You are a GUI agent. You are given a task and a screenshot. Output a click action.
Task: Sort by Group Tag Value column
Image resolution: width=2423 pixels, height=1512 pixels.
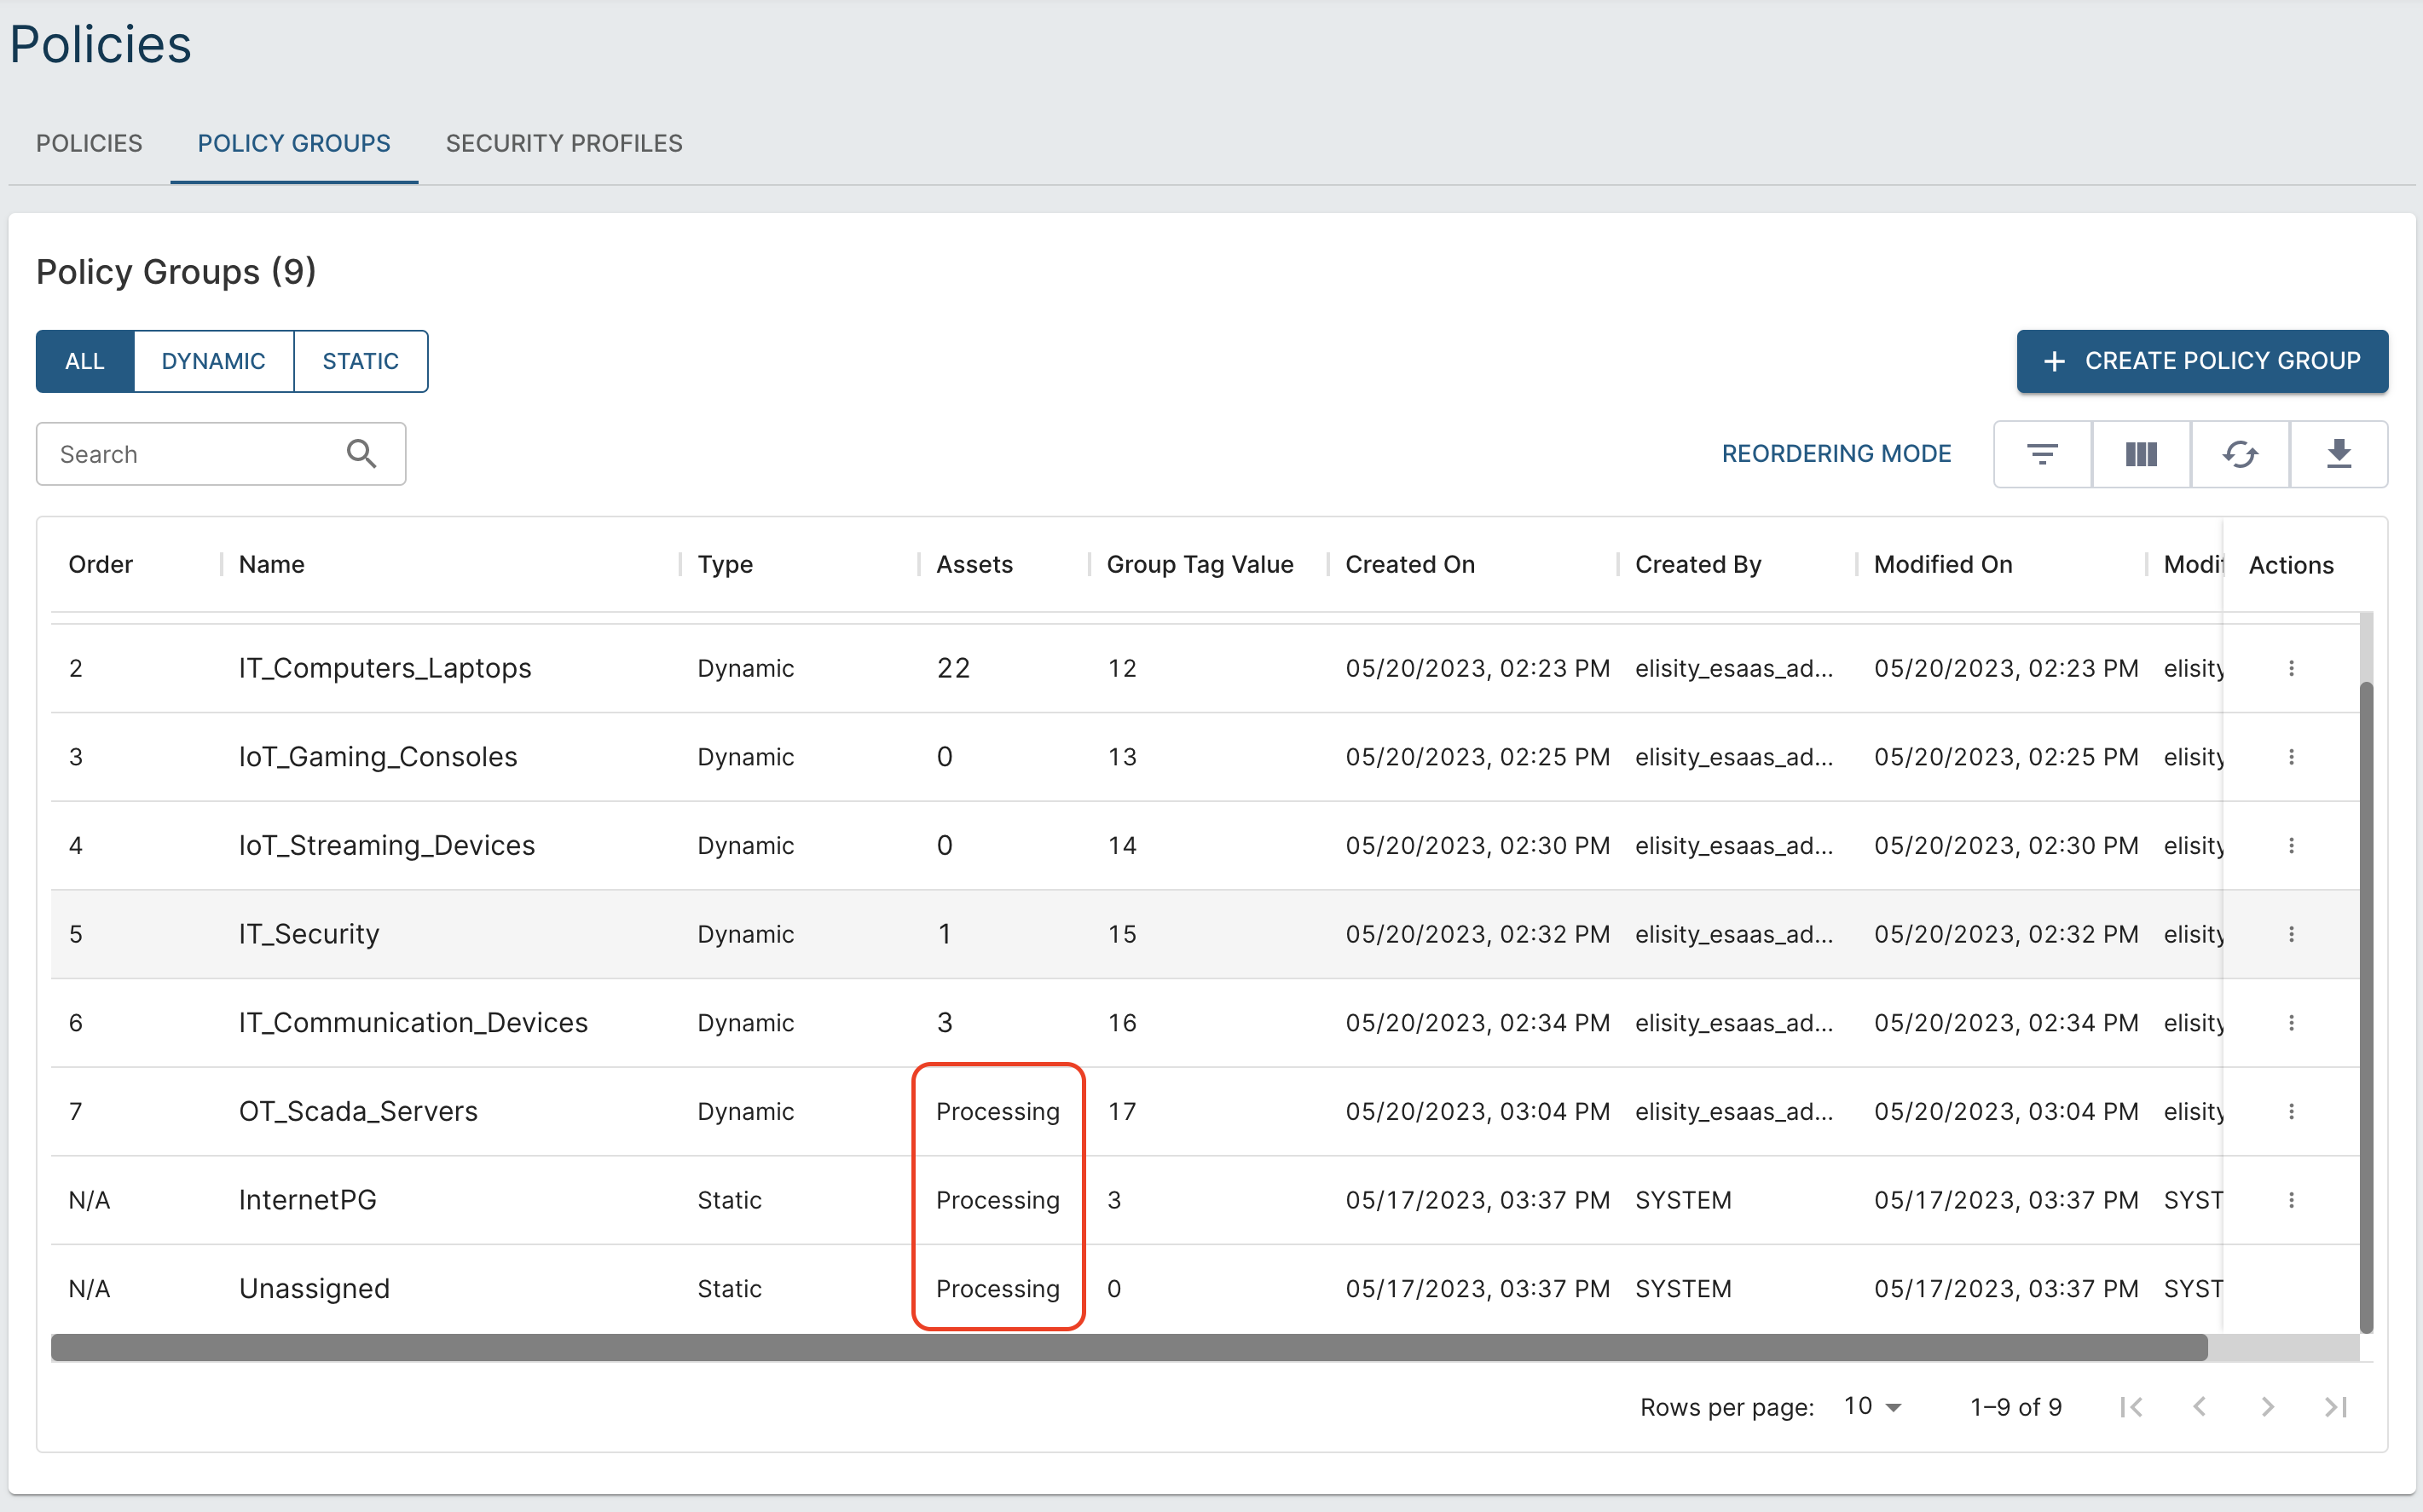(x=1200, y=565)
